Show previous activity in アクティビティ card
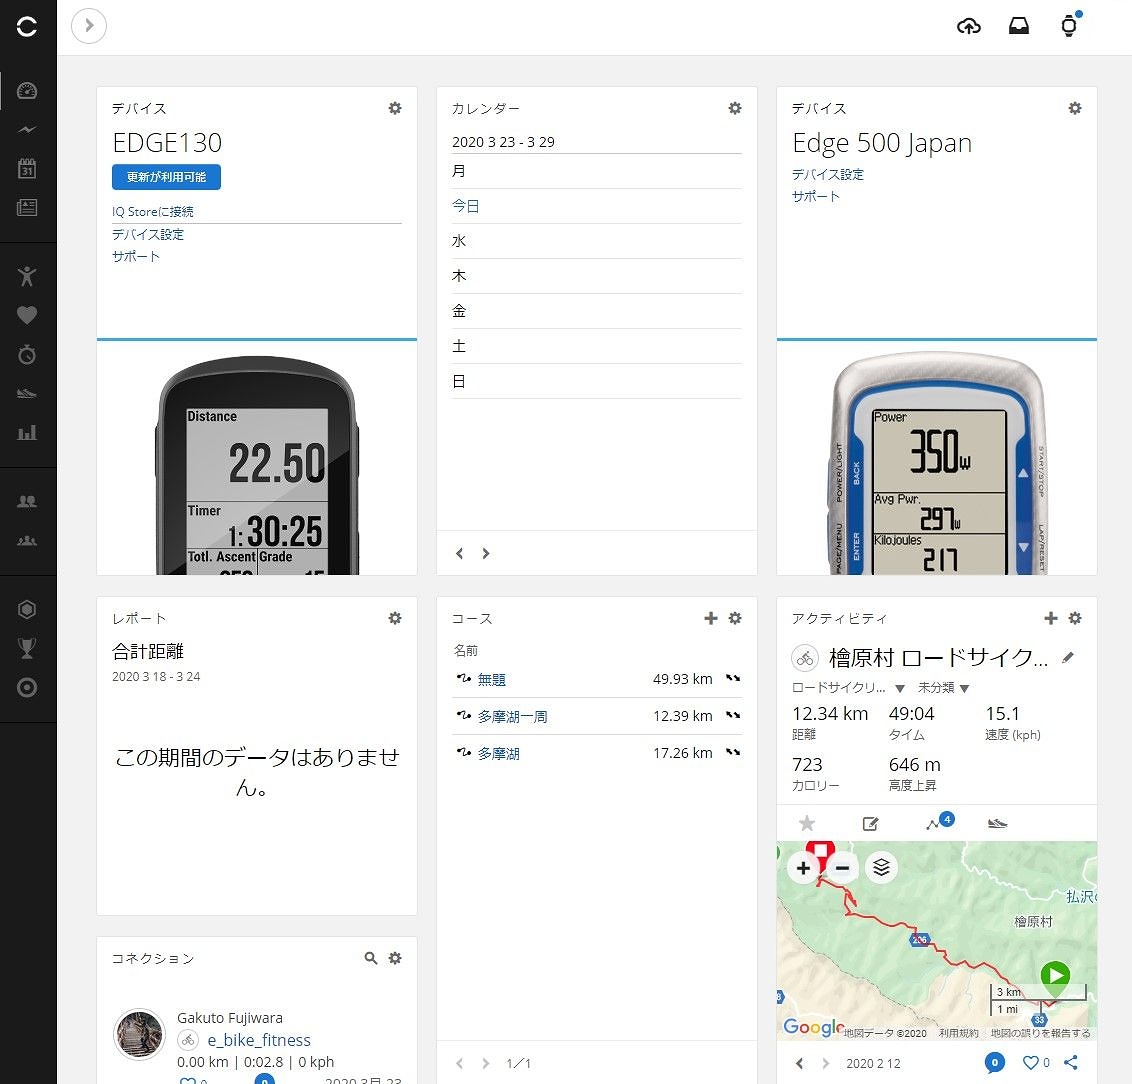Screen dimensions: 1132x1084 (800, 1063)
